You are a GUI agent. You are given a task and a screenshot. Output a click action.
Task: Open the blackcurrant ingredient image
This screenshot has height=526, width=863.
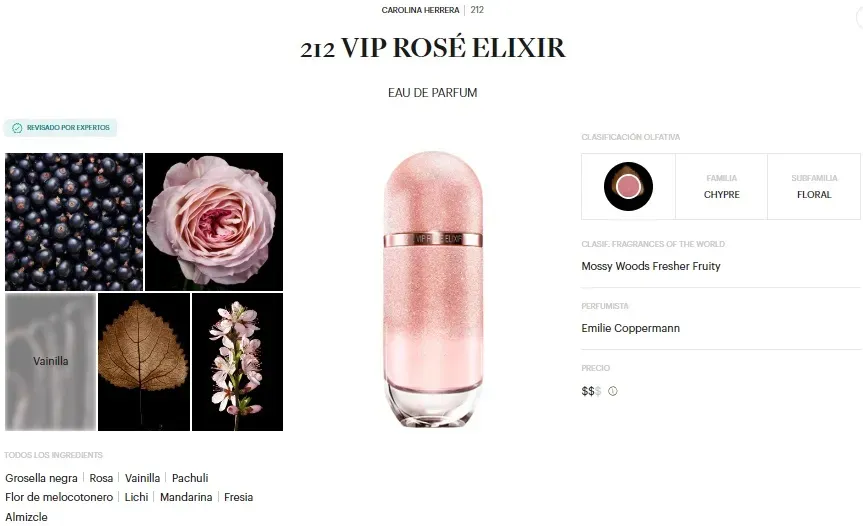pos(74,222)
